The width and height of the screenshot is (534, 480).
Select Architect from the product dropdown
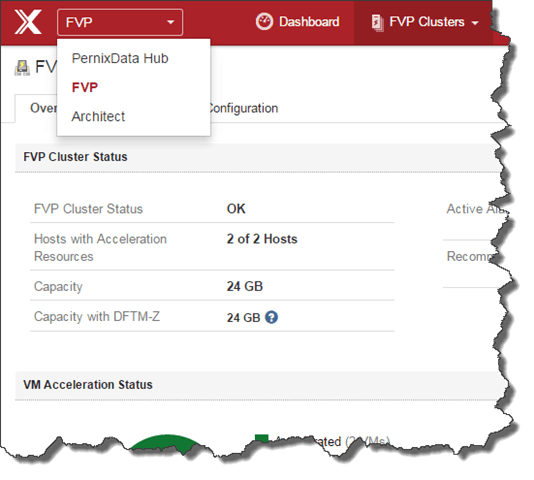click(x=98, y=117)
